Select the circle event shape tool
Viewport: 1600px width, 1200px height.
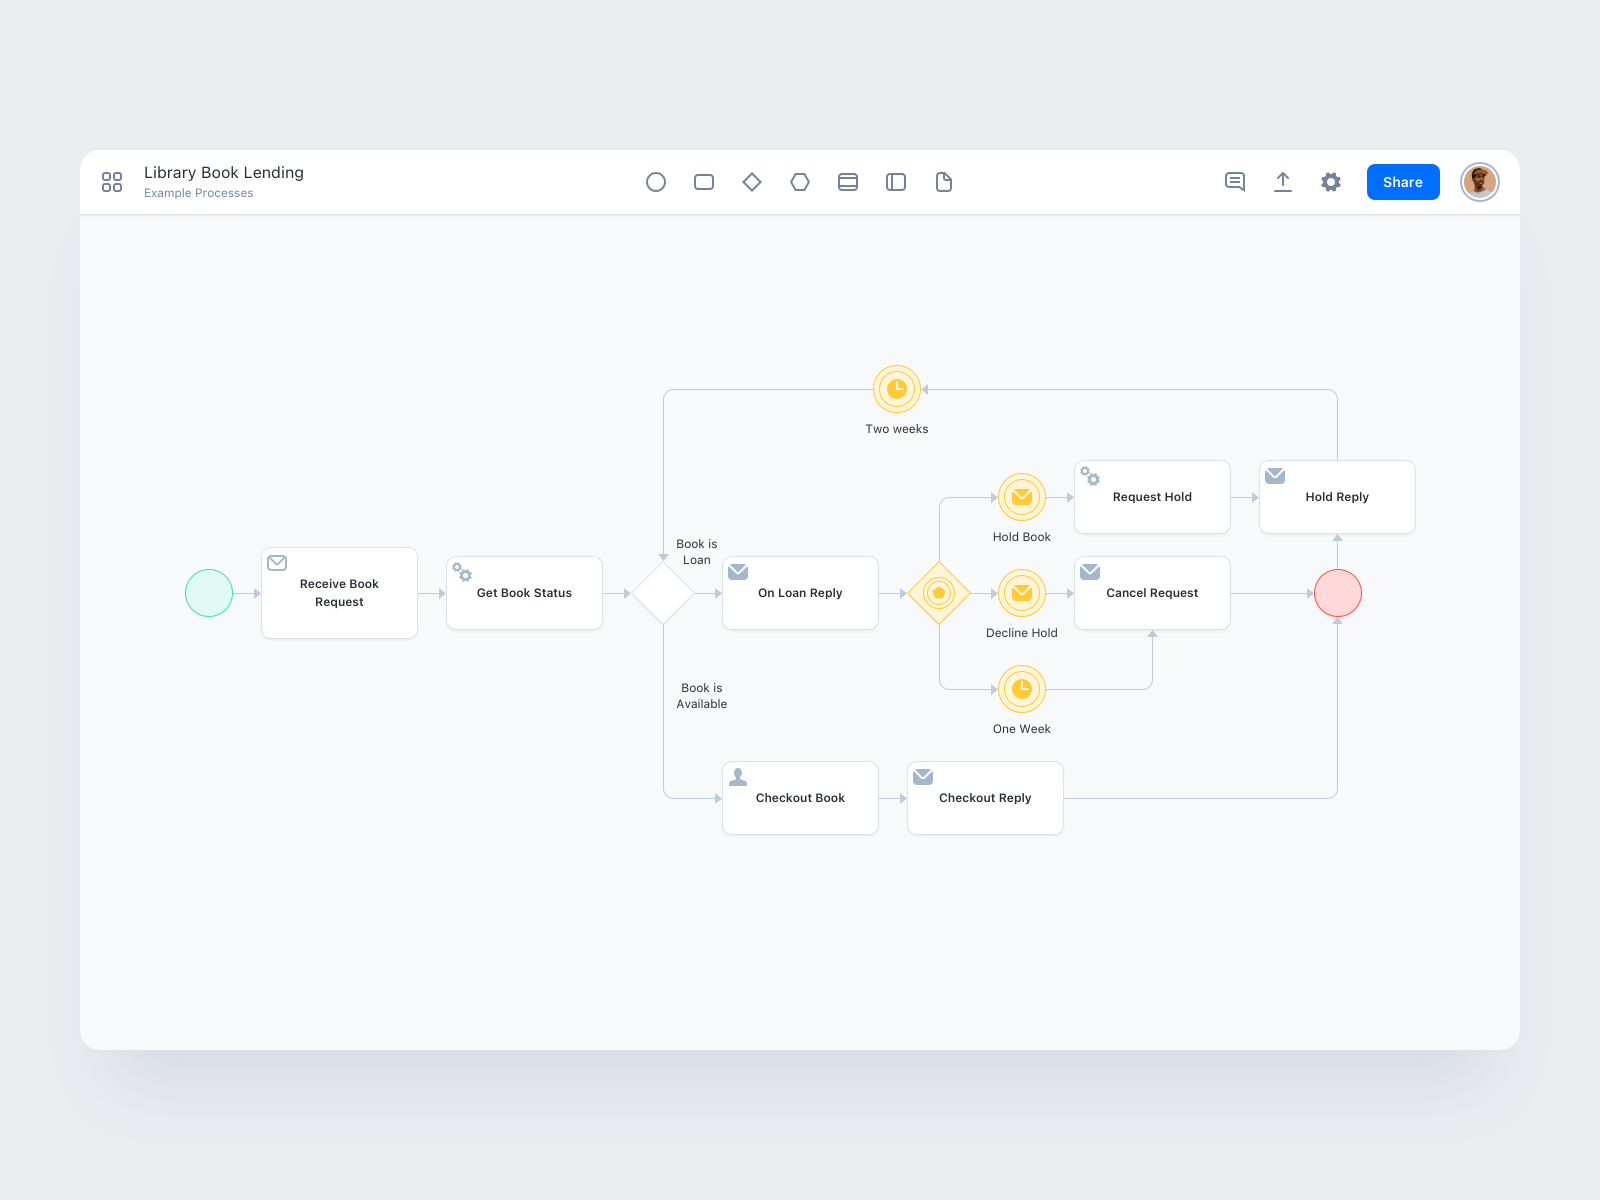point(656,182)
